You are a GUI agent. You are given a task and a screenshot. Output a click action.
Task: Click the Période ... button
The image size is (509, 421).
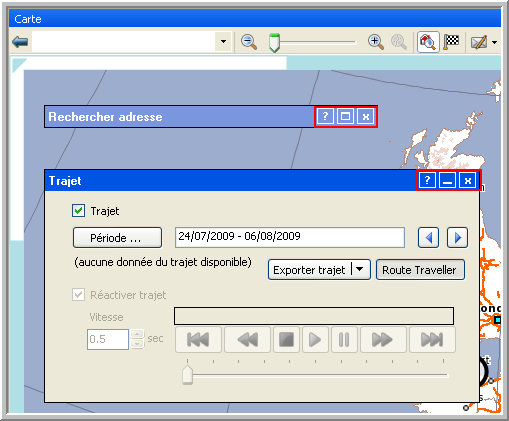click(x=117, y=238)
